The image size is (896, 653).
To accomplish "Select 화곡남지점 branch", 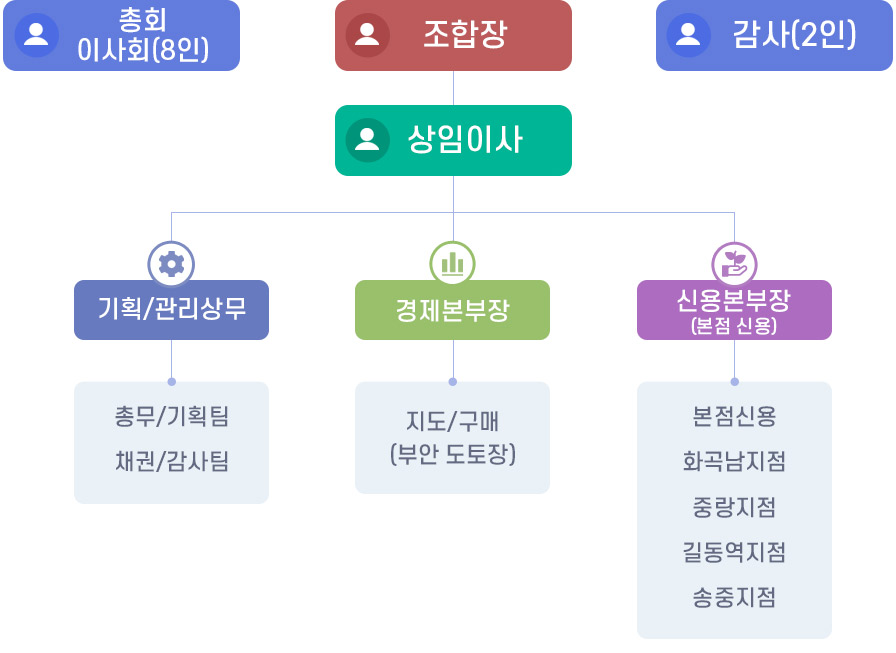I will (734, 461).
